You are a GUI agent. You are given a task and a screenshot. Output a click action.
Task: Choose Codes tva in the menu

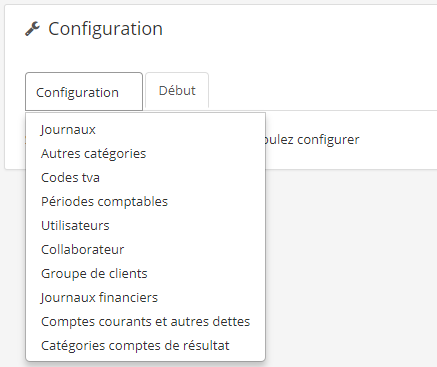pos(145,177)
